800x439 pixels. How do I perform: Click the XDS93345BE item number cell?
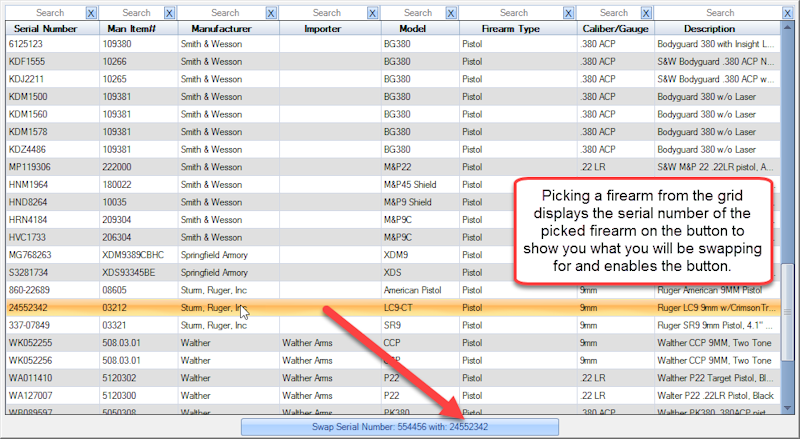[139, 273]
